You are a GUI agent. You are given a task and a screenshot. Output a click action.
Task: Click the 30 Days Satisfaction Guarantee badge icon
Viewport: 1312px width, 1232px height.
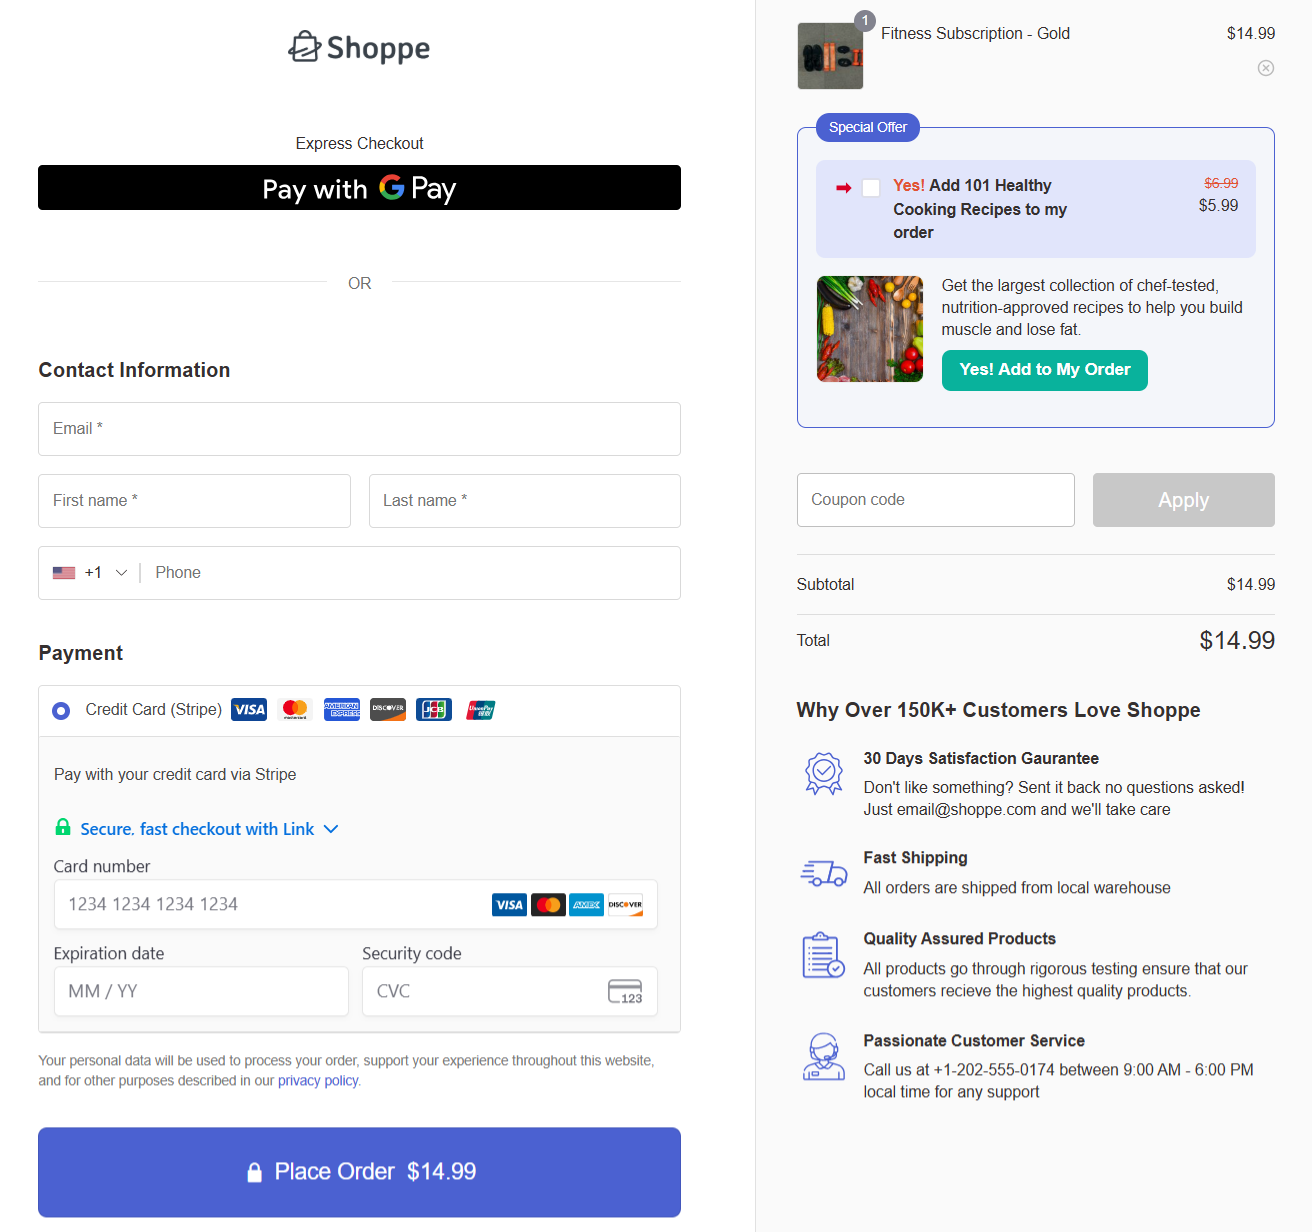click(823, 773)
